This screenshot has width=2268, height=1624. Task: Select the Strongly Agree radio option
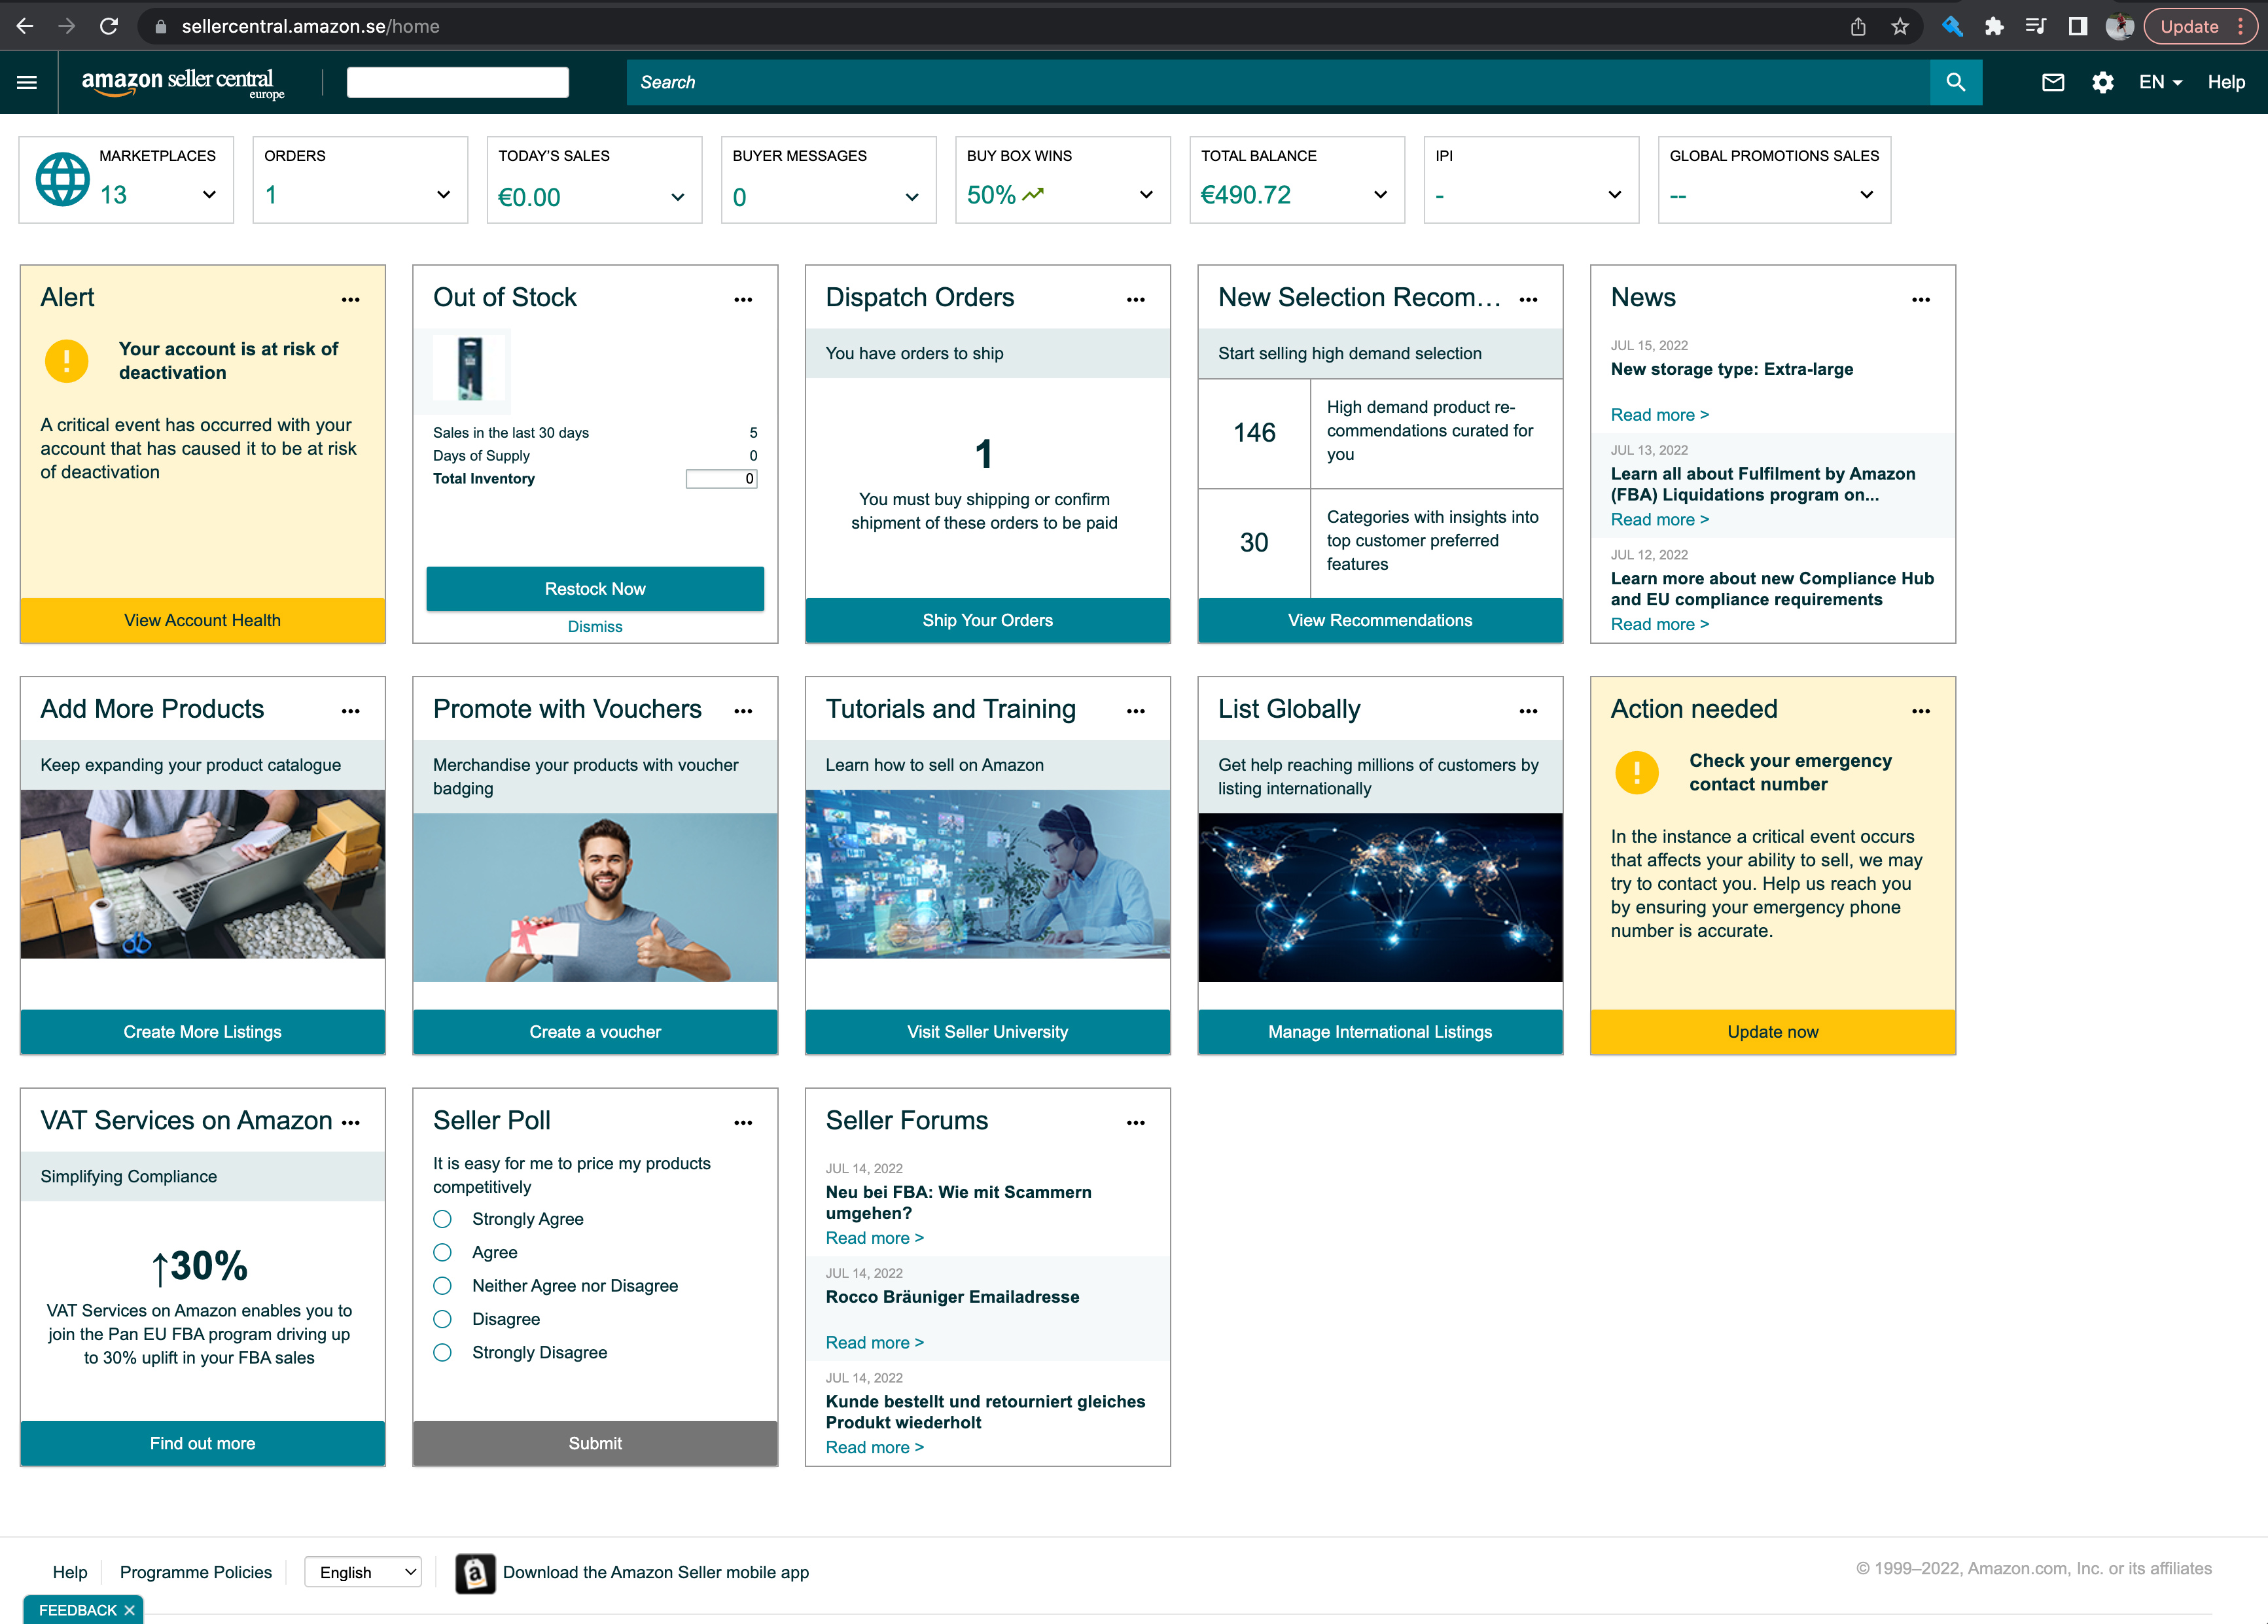pos(442,1219)
